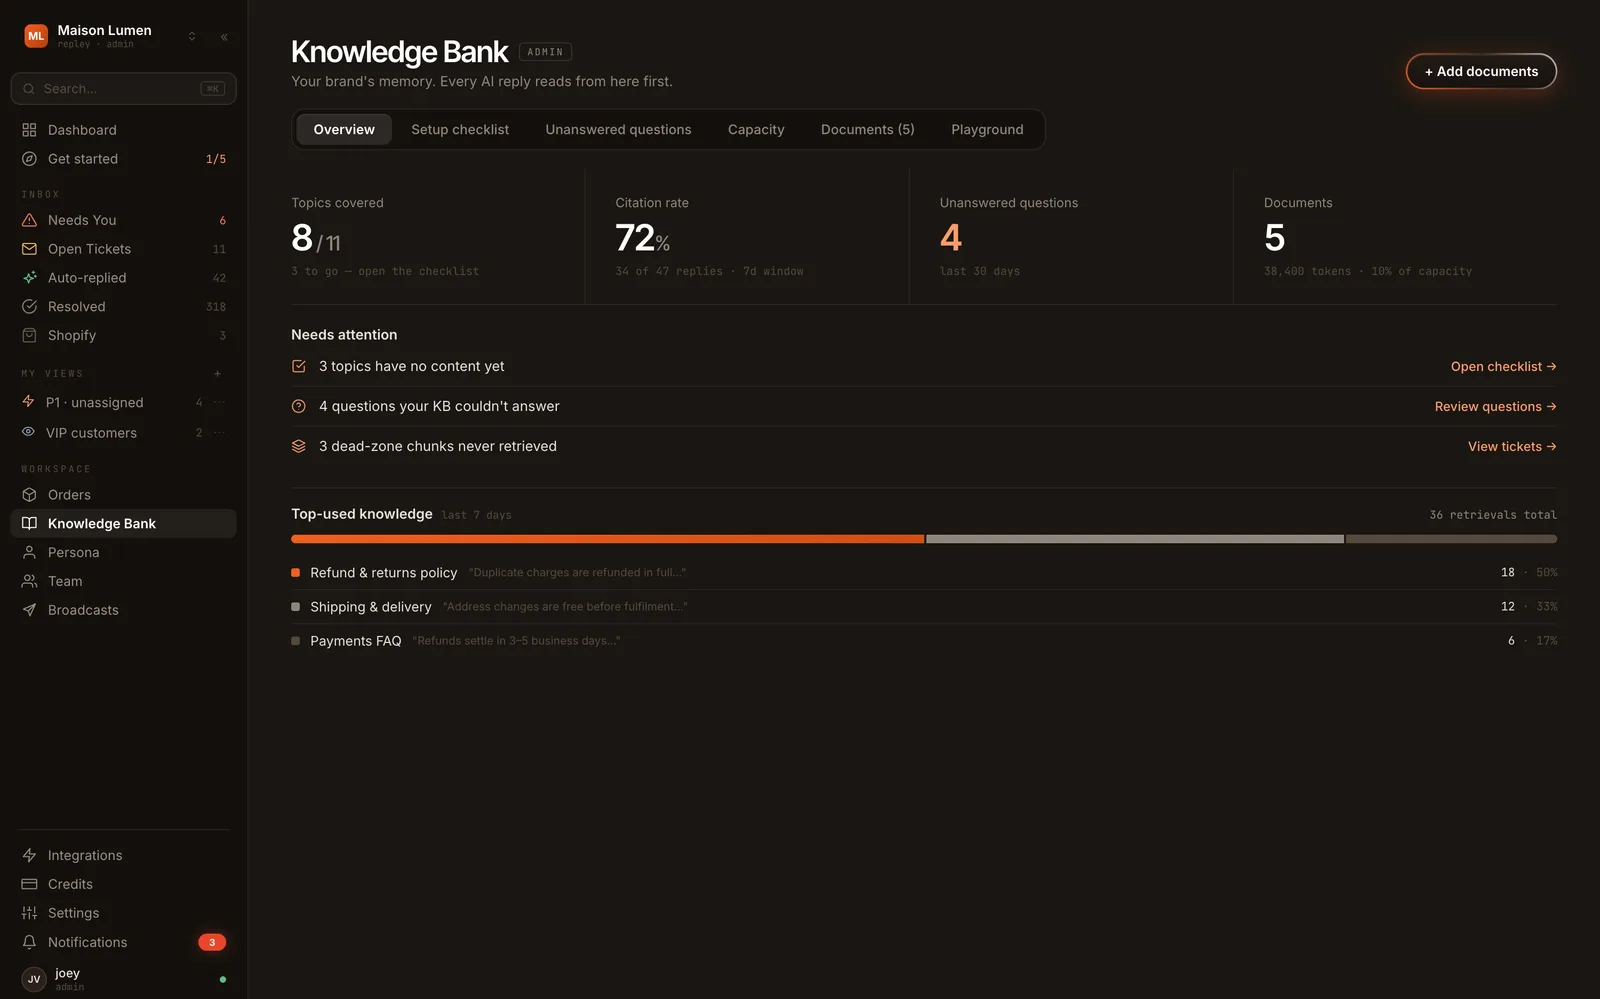Open the Team people icon
The height and width of the screenshot is (999, 1600).
coord(29,582)
